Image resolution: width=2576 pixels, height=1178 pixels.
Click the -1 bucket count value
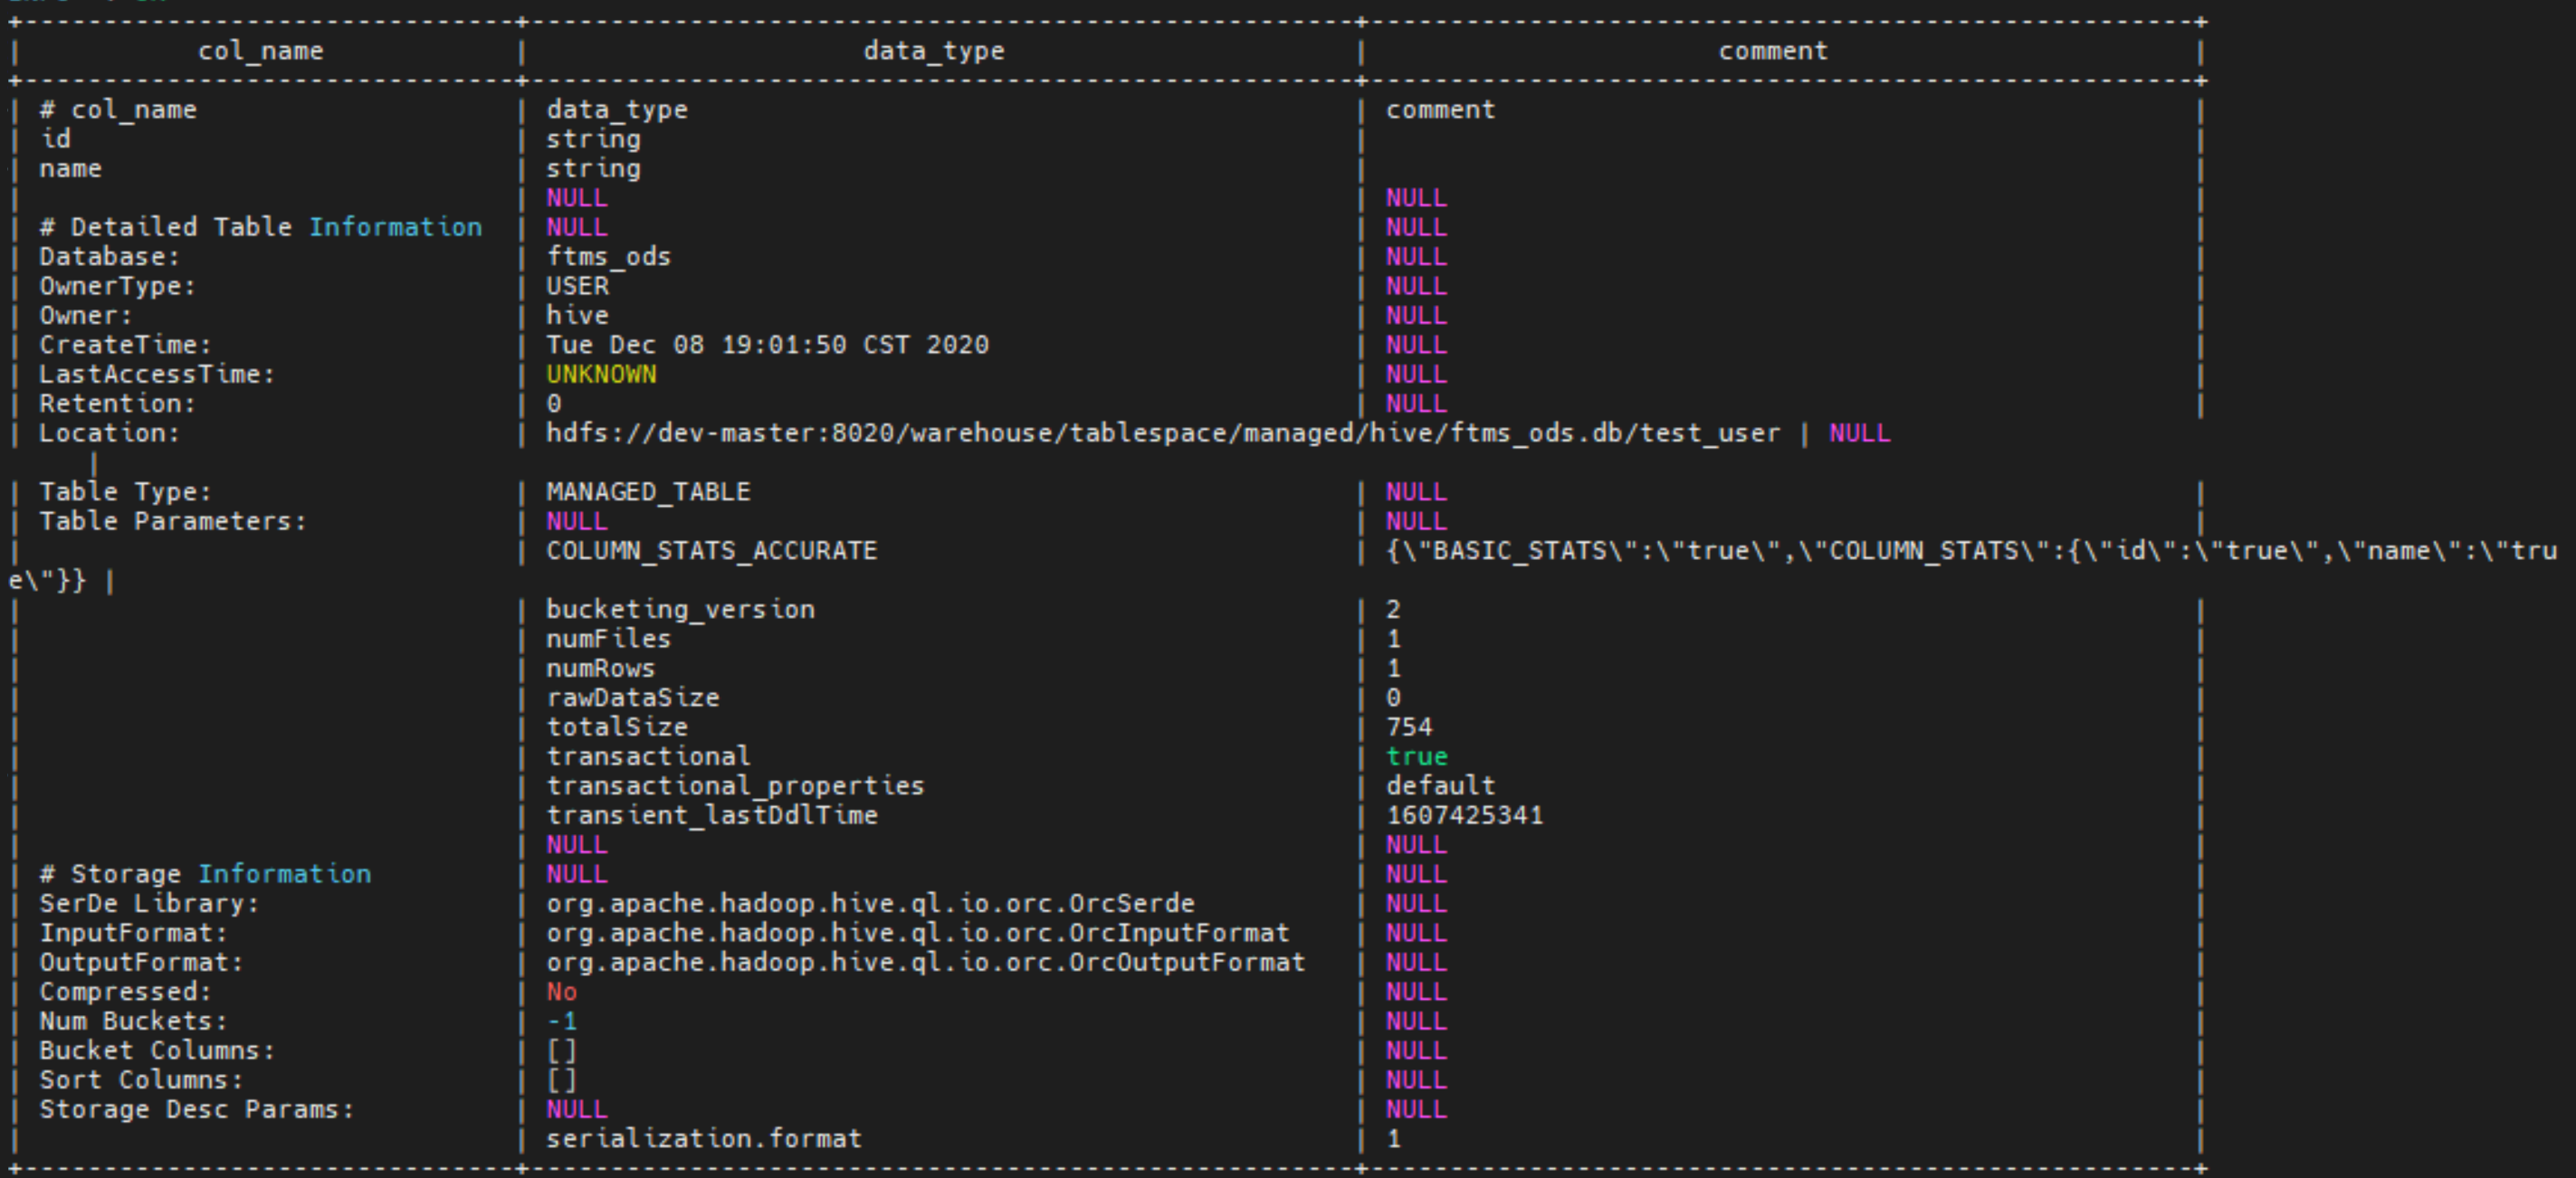tap(561, 1021)
